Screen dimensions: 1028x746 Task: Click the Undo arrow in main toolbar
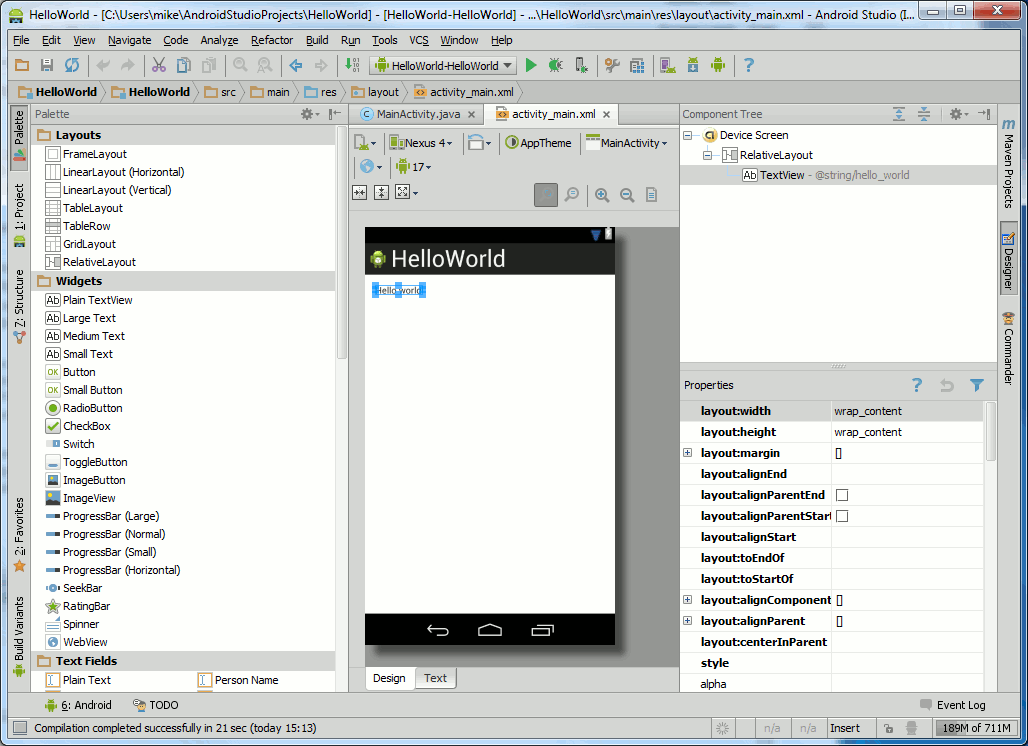(x=103, y=65)
